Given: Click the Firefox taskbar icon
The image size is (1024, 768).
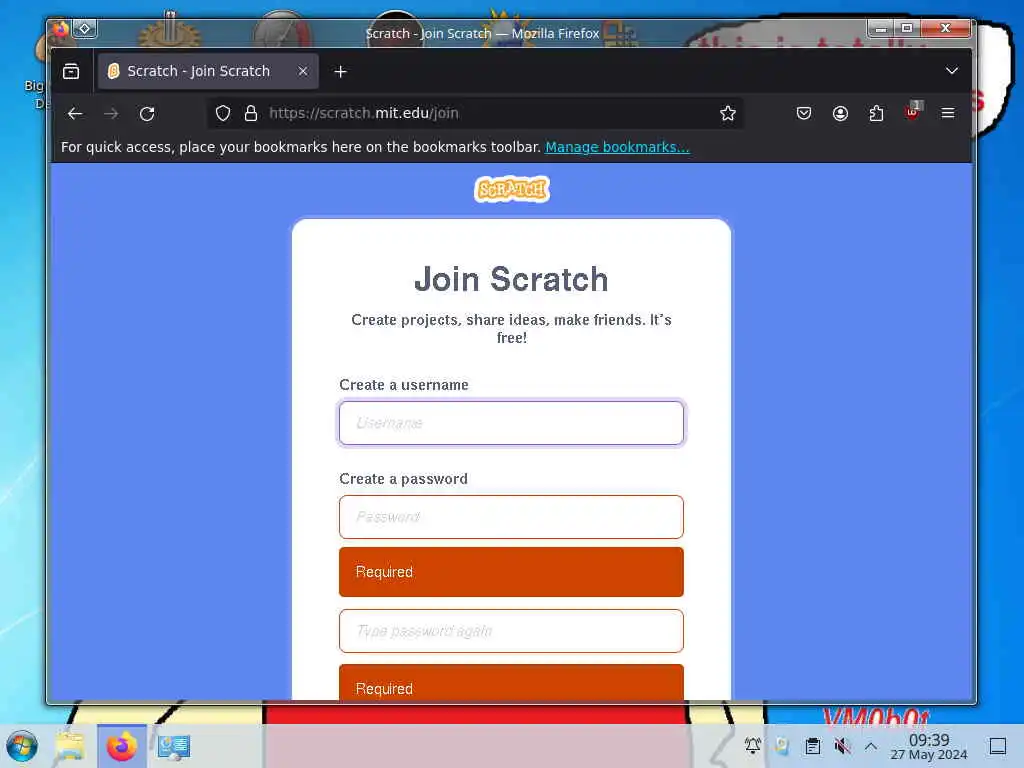Looking at the screenshot, I should click(x=122, y=746).
